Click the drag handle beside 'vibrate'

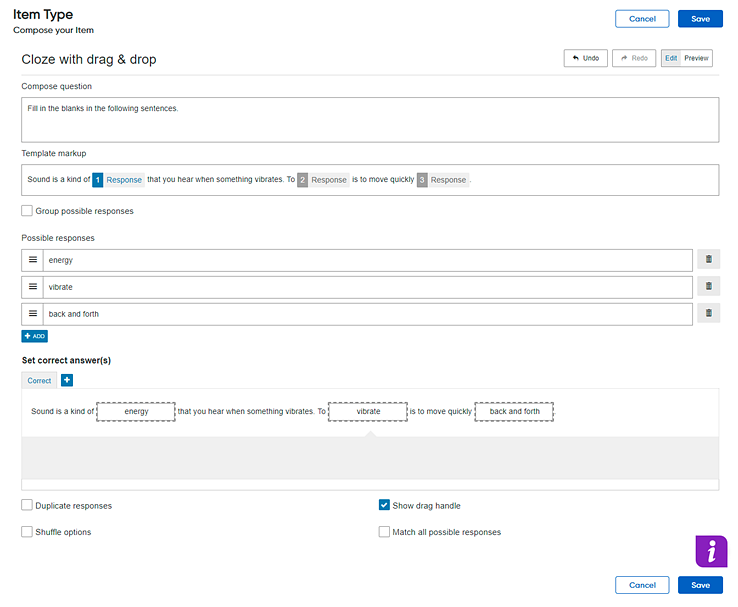point(32,287)
